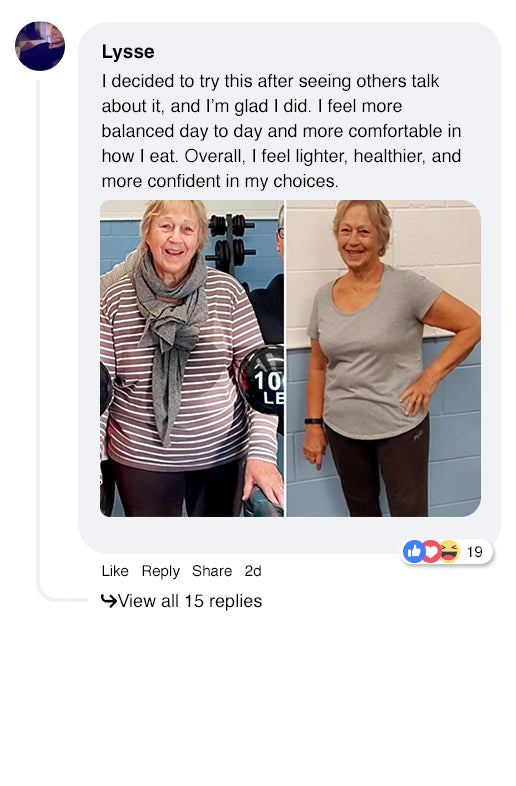Open the gray t-shirt after photo
This screenshot has width=516, height=786.
[x=384, y=358]
